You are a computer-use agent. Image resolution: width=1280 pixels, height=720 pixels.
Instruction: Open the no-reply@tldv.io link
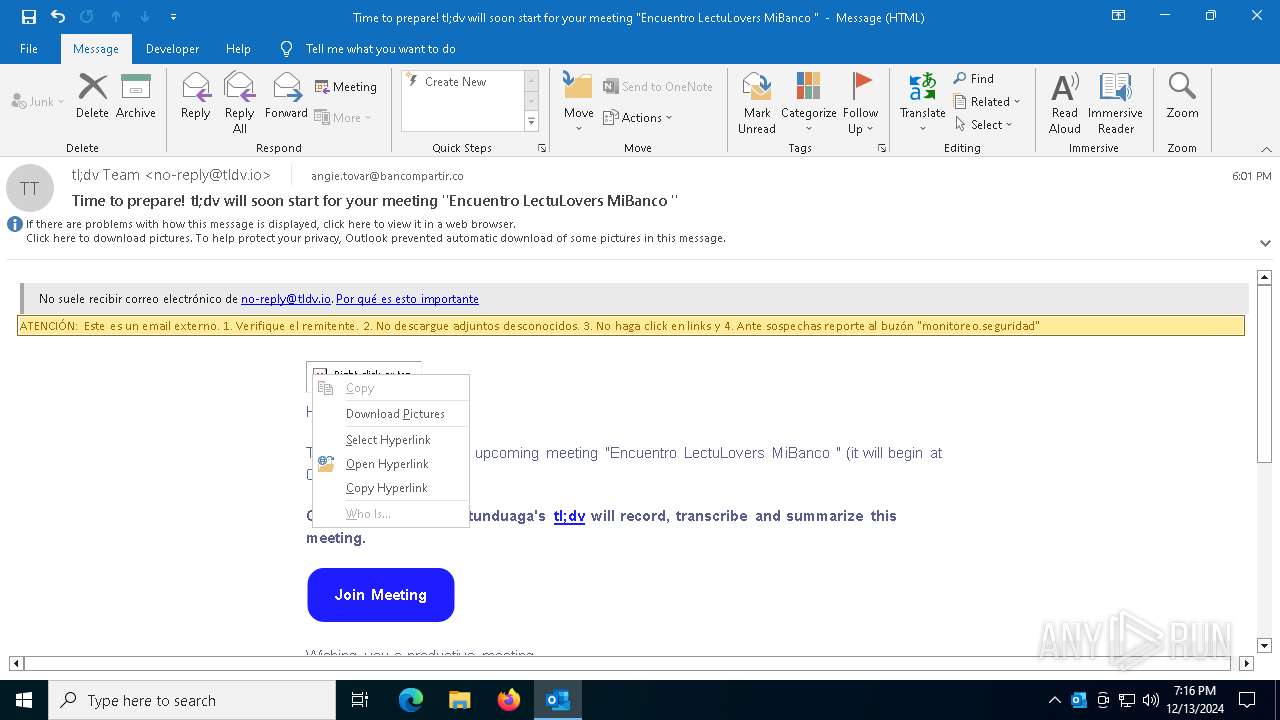[286, 299]
